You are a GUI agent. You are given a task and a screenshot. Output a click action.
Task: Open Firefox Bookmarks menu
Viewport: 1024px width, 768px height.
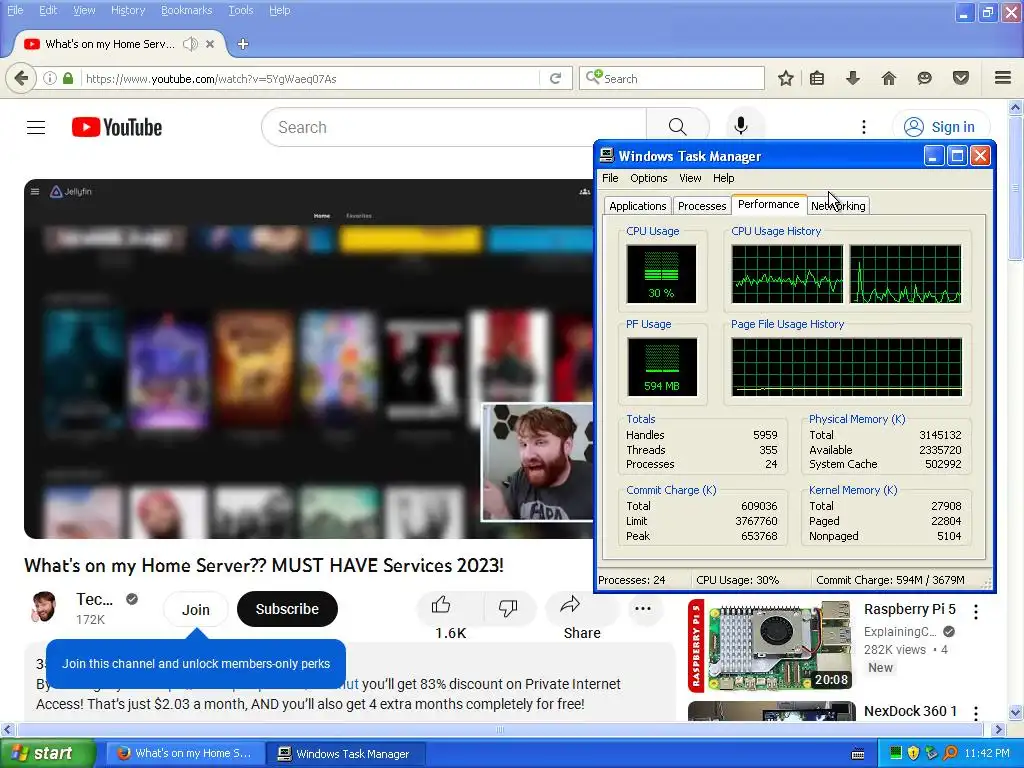[x=186, y=10]
